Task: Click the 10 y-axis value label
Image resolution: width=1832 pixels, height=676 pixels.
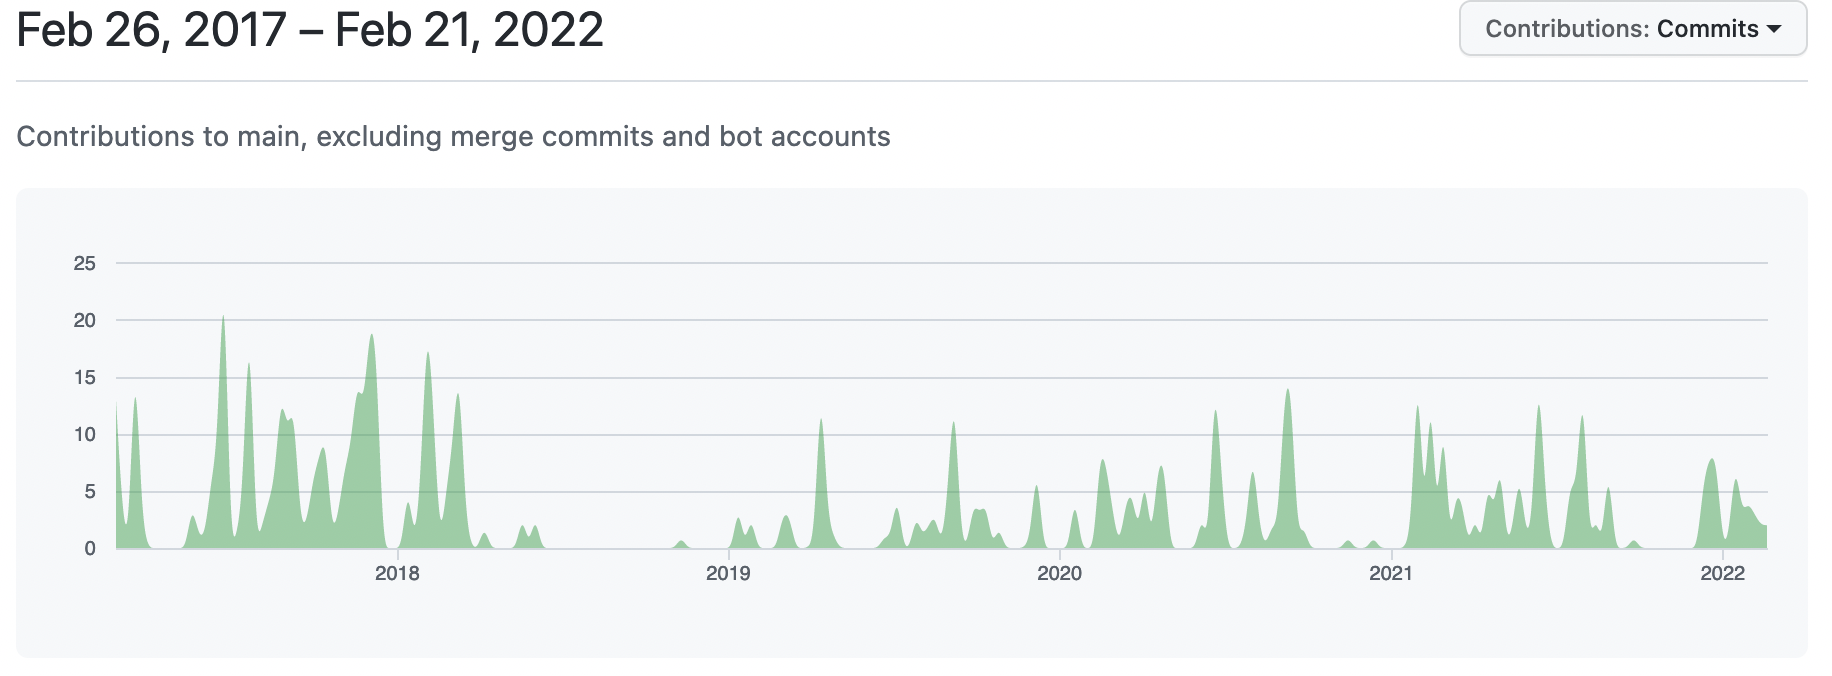Action: point(85,434)
